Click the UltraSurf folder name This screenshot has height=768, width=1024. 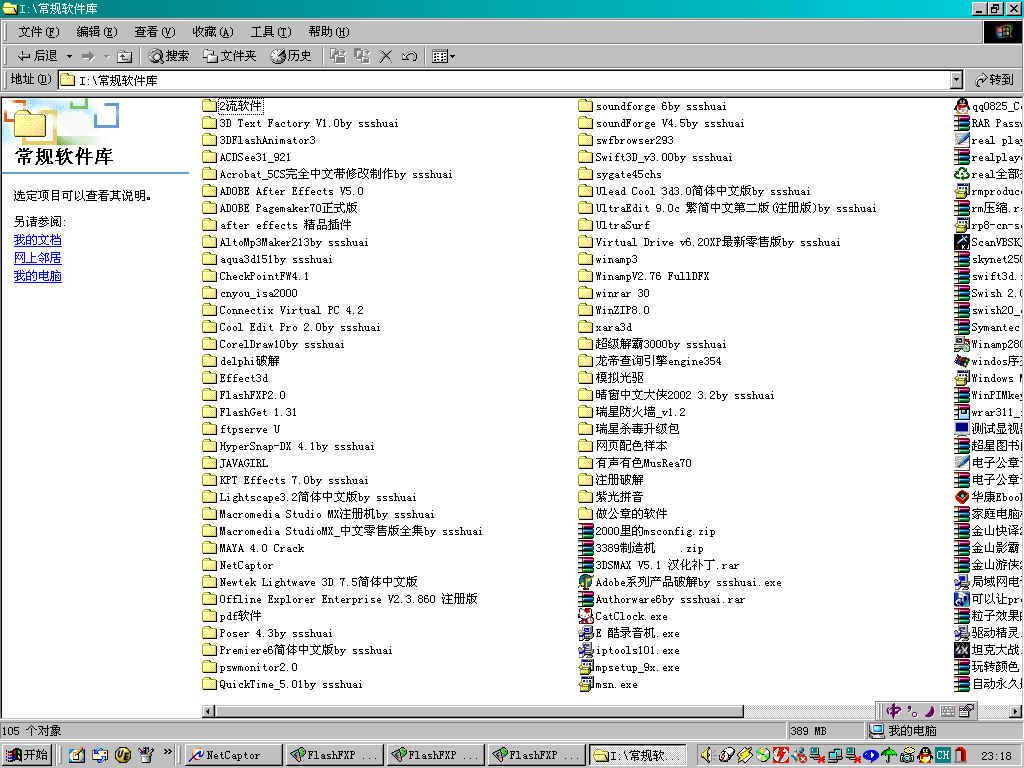[622, 225]
